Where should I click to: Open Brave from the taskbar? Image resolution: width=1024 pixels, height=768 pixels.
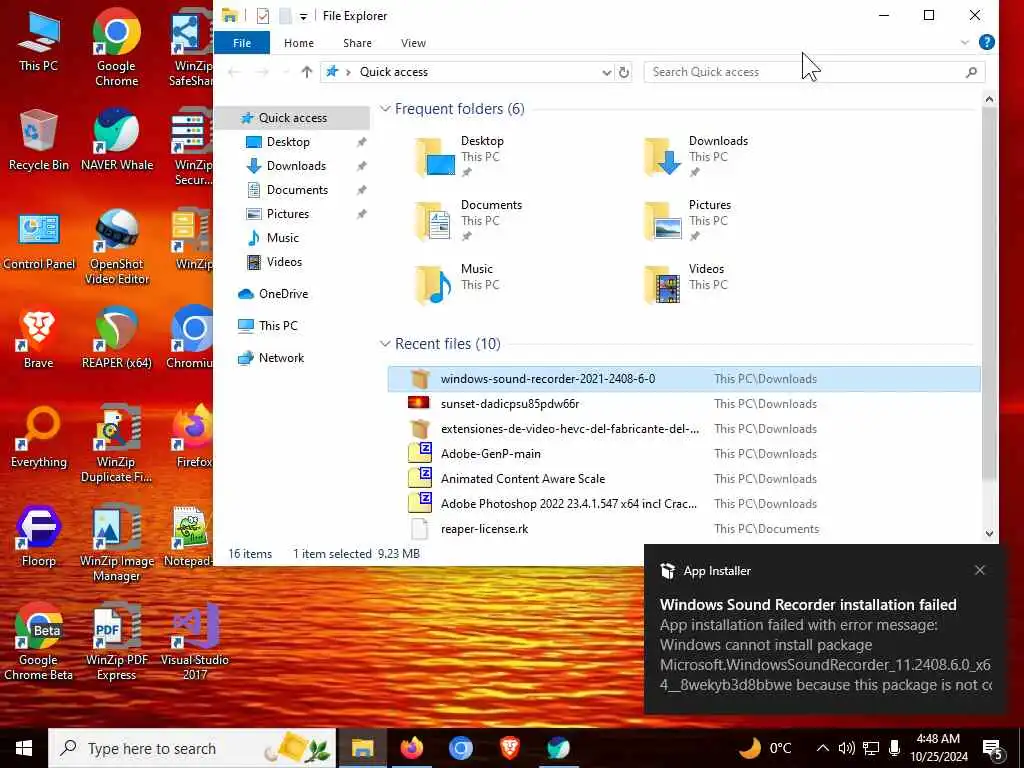pos(509,748)
